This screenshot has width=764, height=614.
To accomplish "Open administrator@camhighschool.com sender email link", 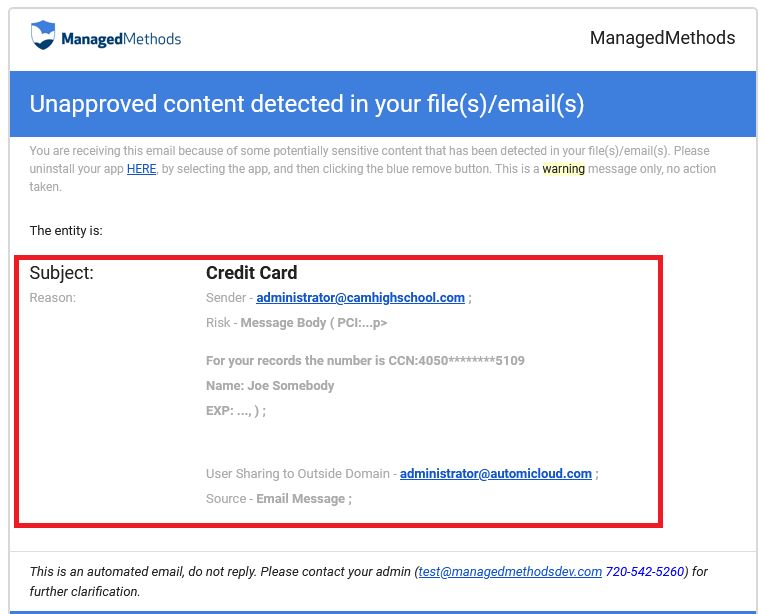I will [x=360, y=297].
